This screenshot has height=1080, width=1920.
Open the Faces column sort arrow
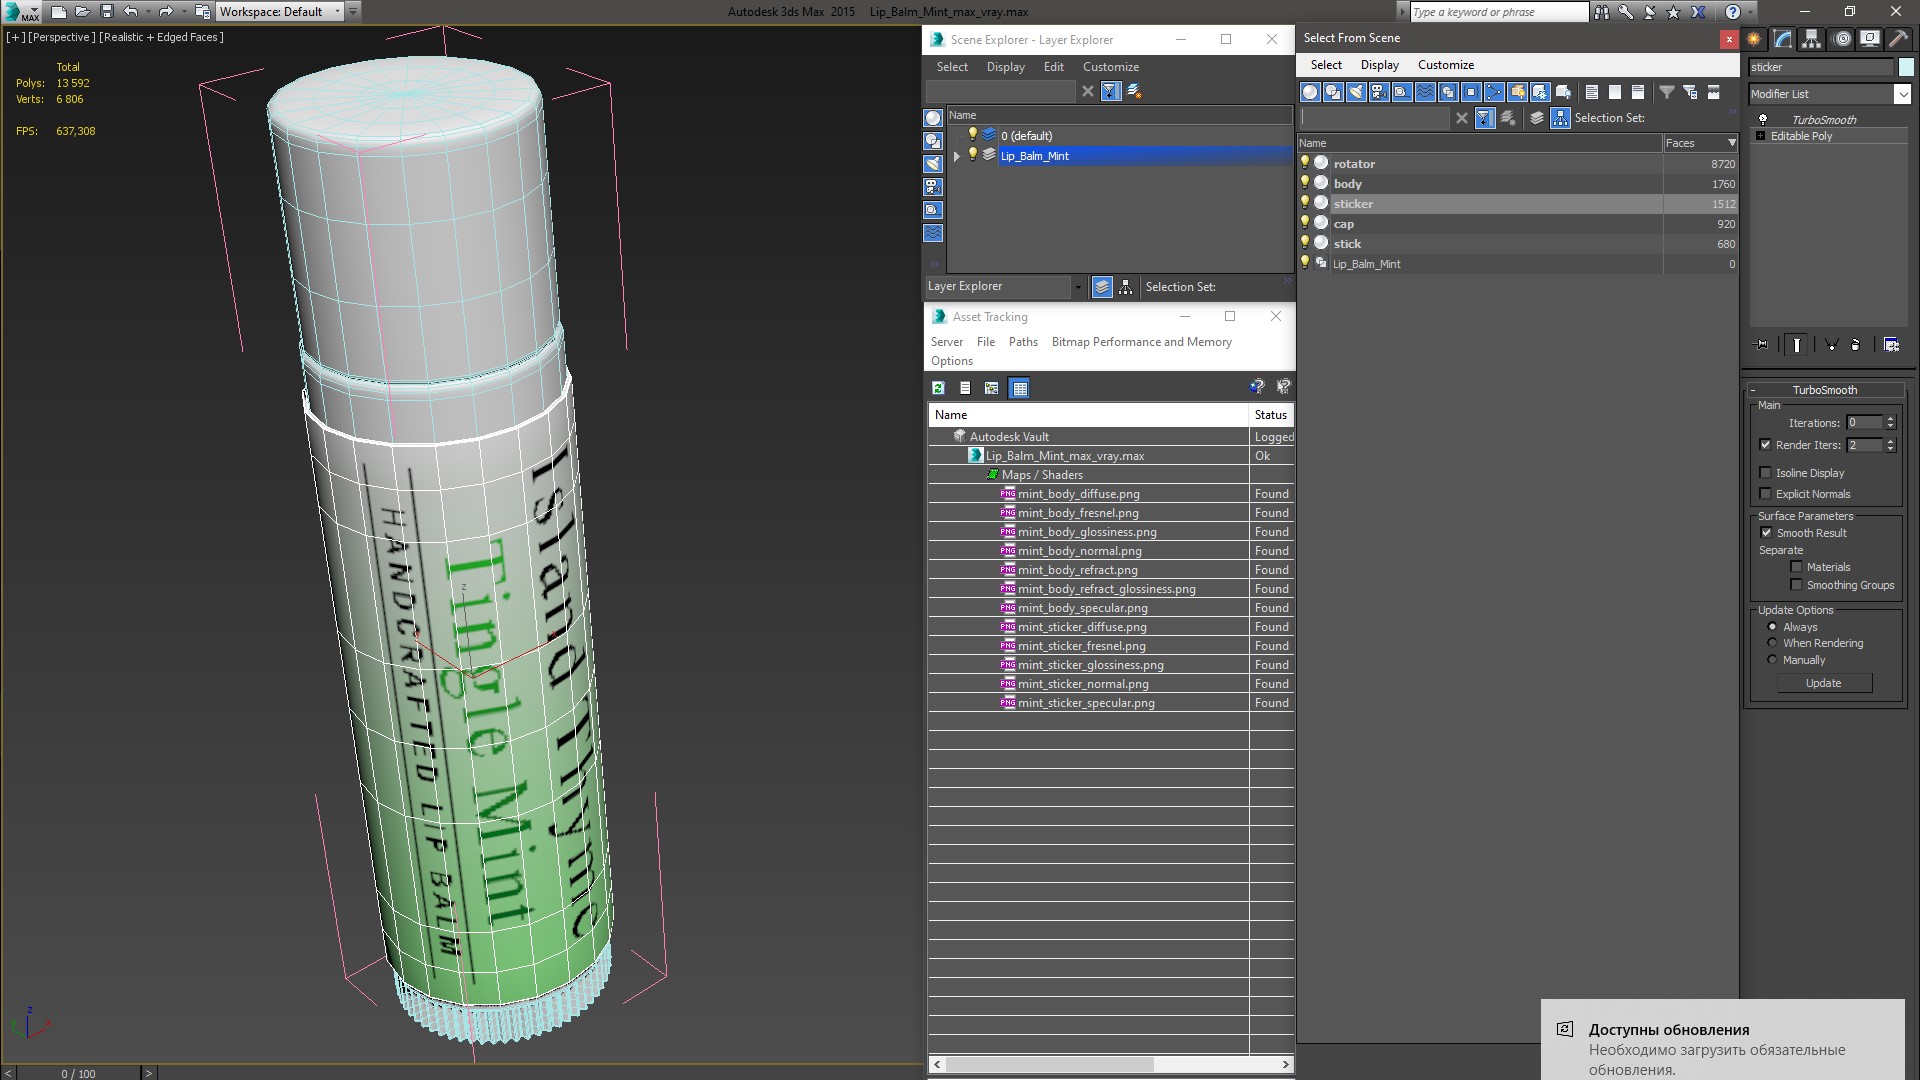coord(1732,143)
